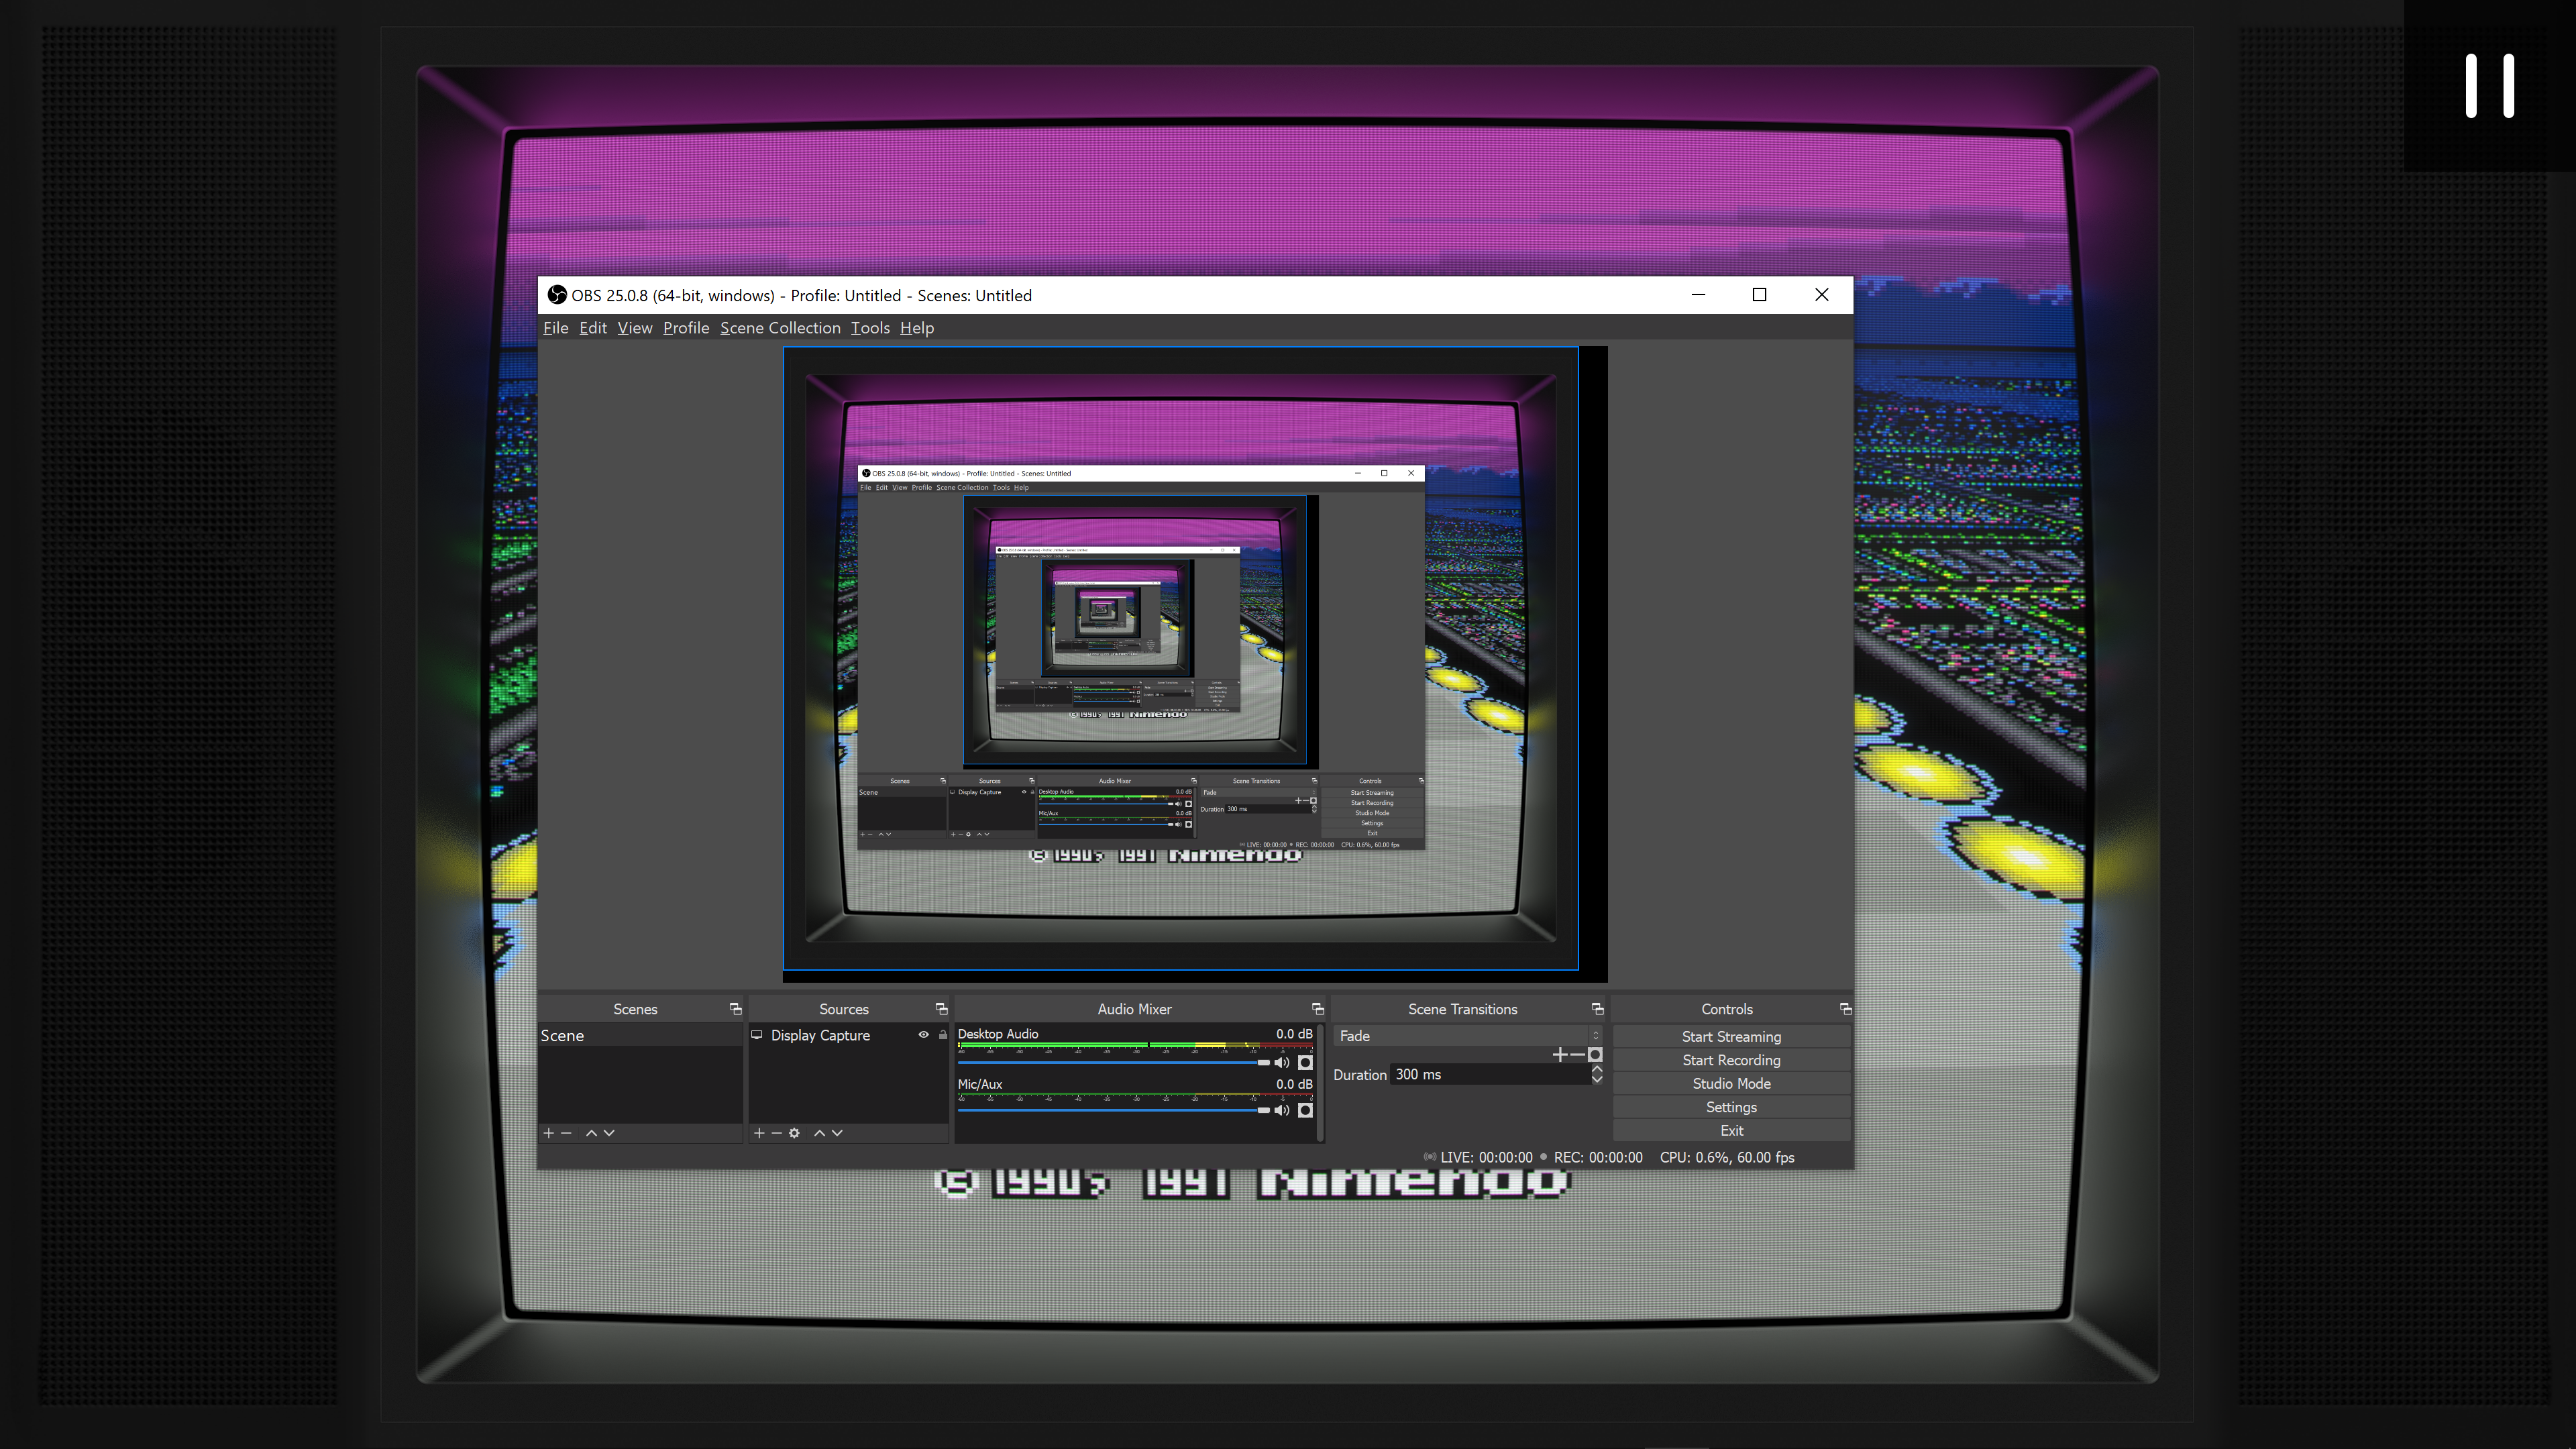Click Start Streaming button
The height and width of the screenshot is (1449, 2576).
pos(1731,1037)
